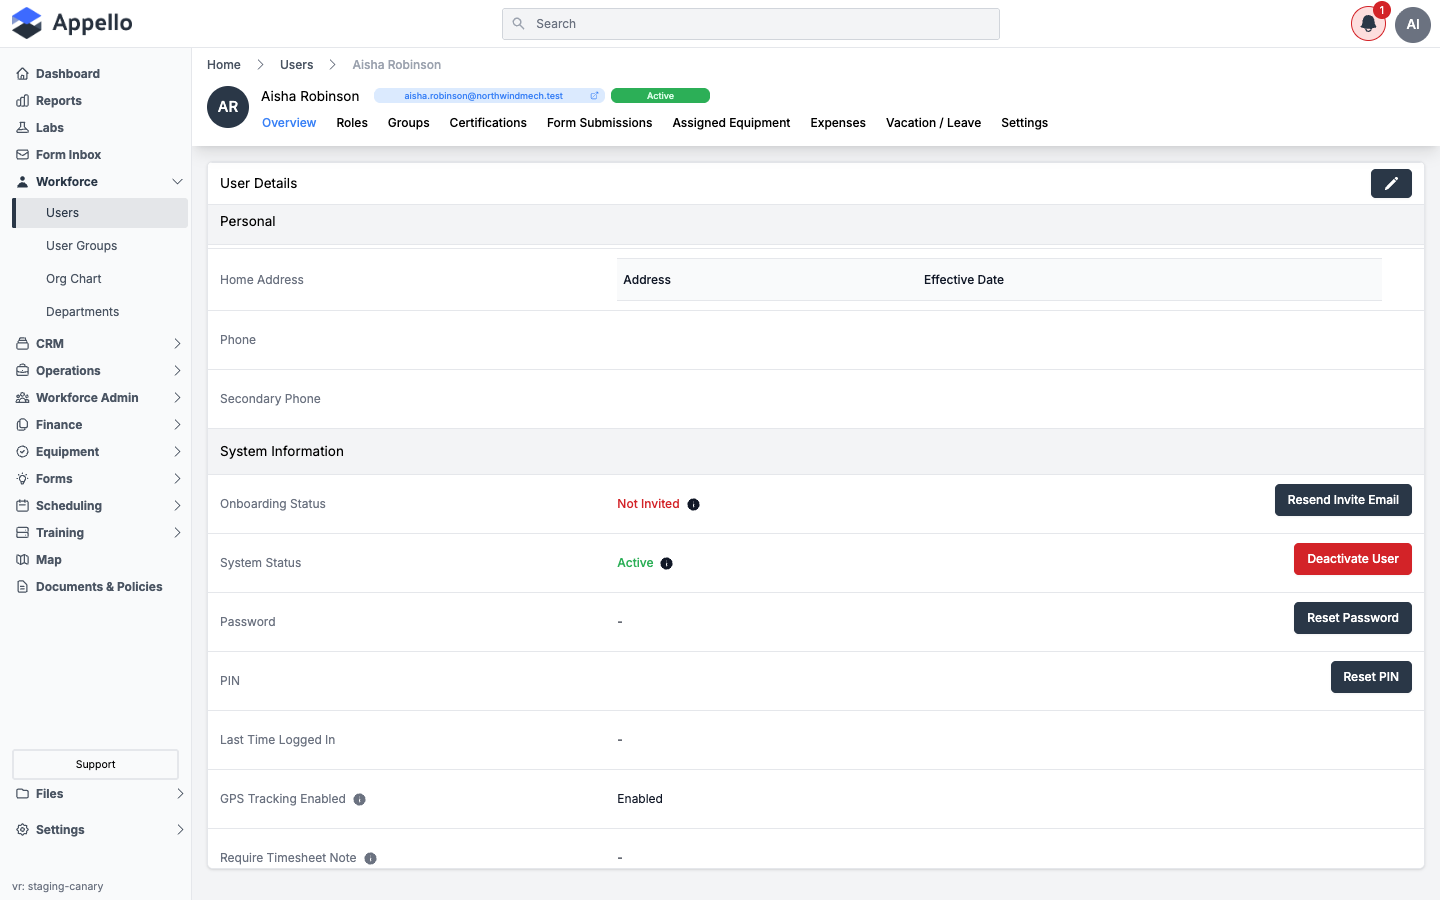Screen dimensions: 1440x900
Task: Click info icon beside Active system status
Action: point(666,563)
